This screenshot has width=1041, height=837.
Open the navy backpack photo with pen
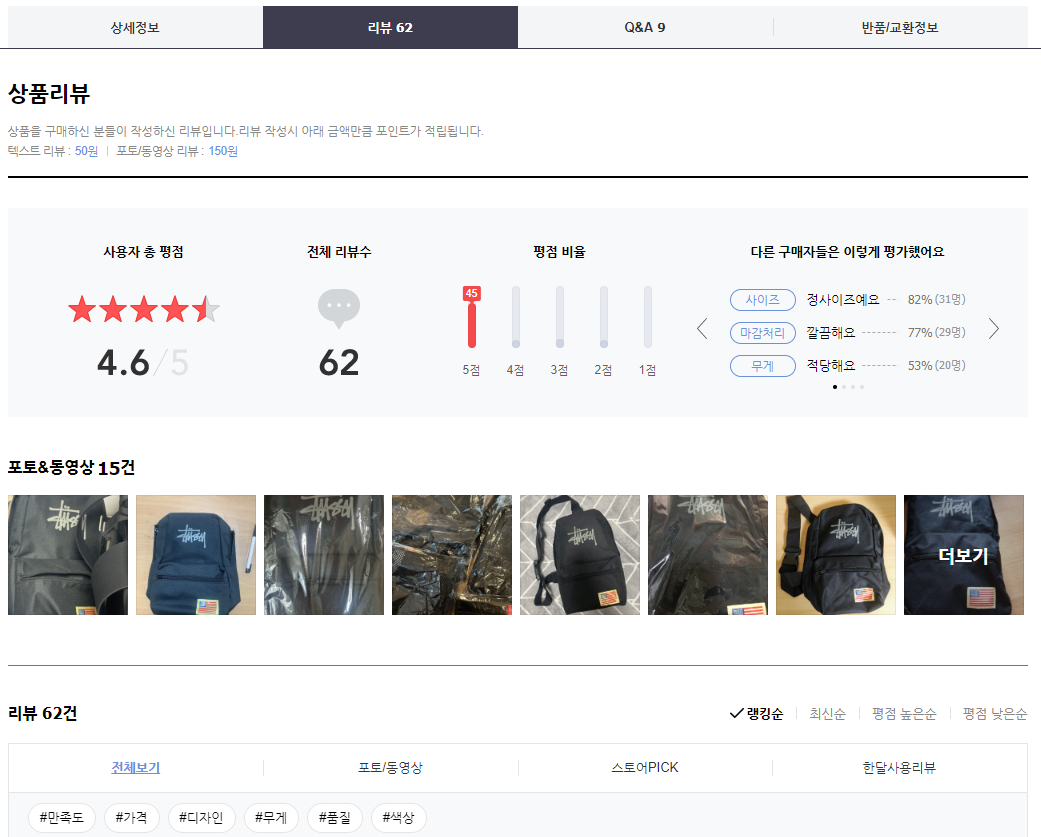click(x=196, y=555)
